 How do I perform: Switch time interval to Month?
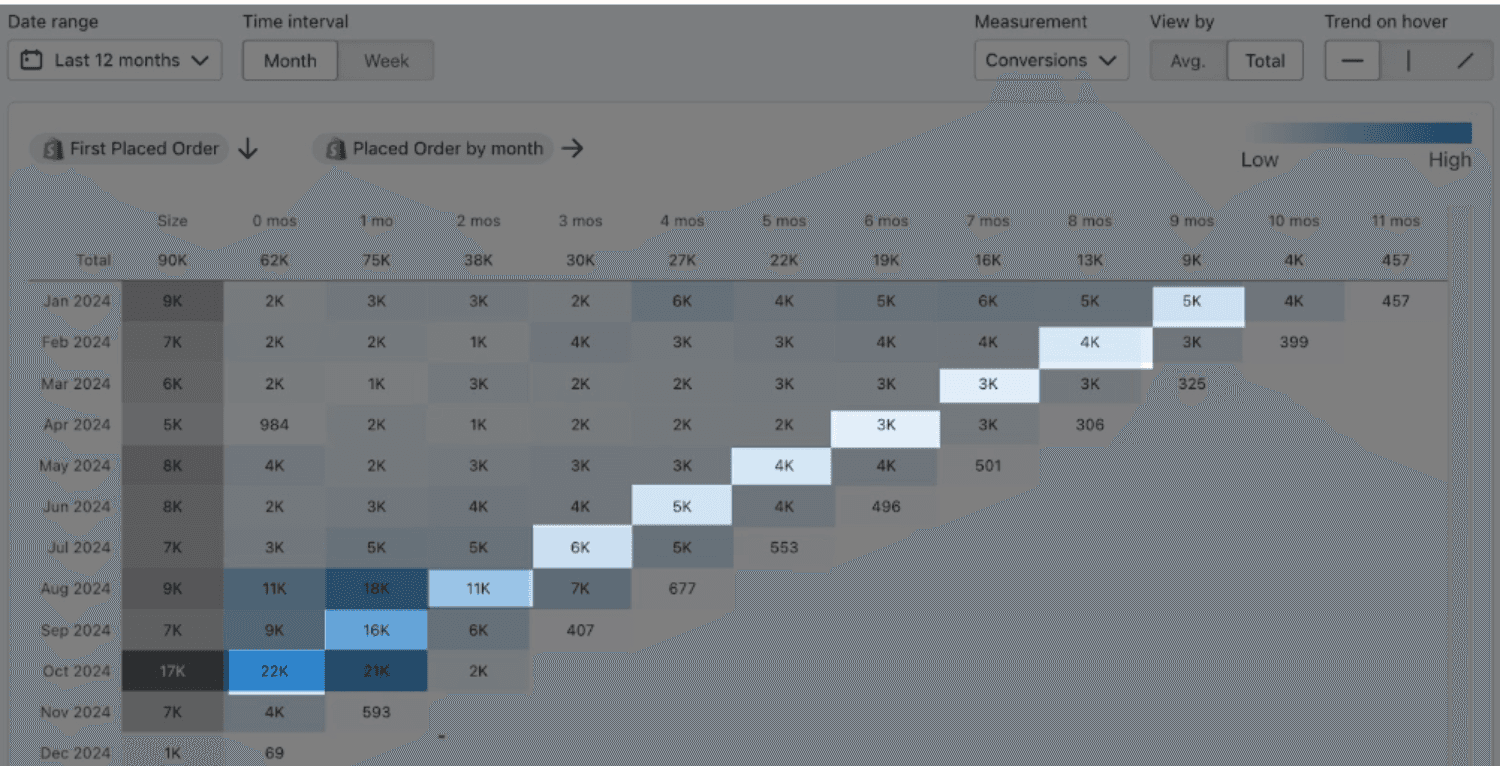(290, 61)
